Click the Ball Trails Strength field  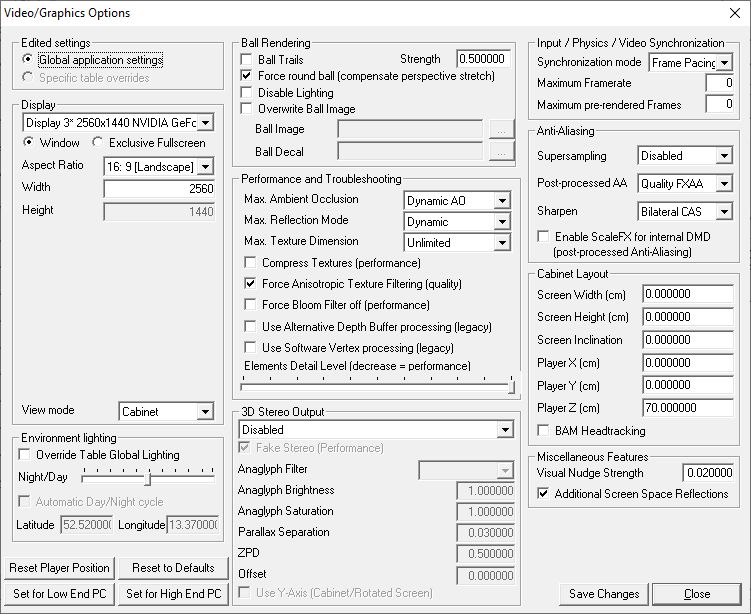point(483,59)
